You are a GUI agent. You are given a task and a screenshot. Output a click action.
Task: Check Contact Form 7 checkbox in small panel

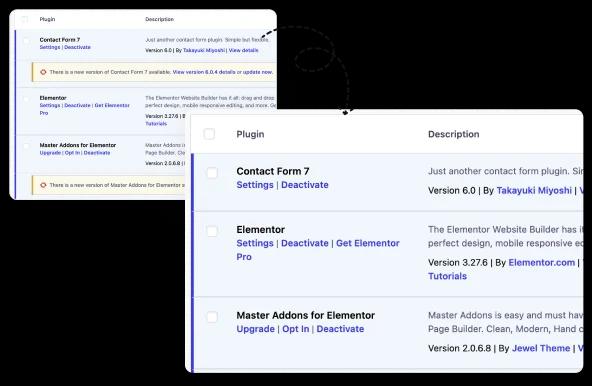pos(26,40)
